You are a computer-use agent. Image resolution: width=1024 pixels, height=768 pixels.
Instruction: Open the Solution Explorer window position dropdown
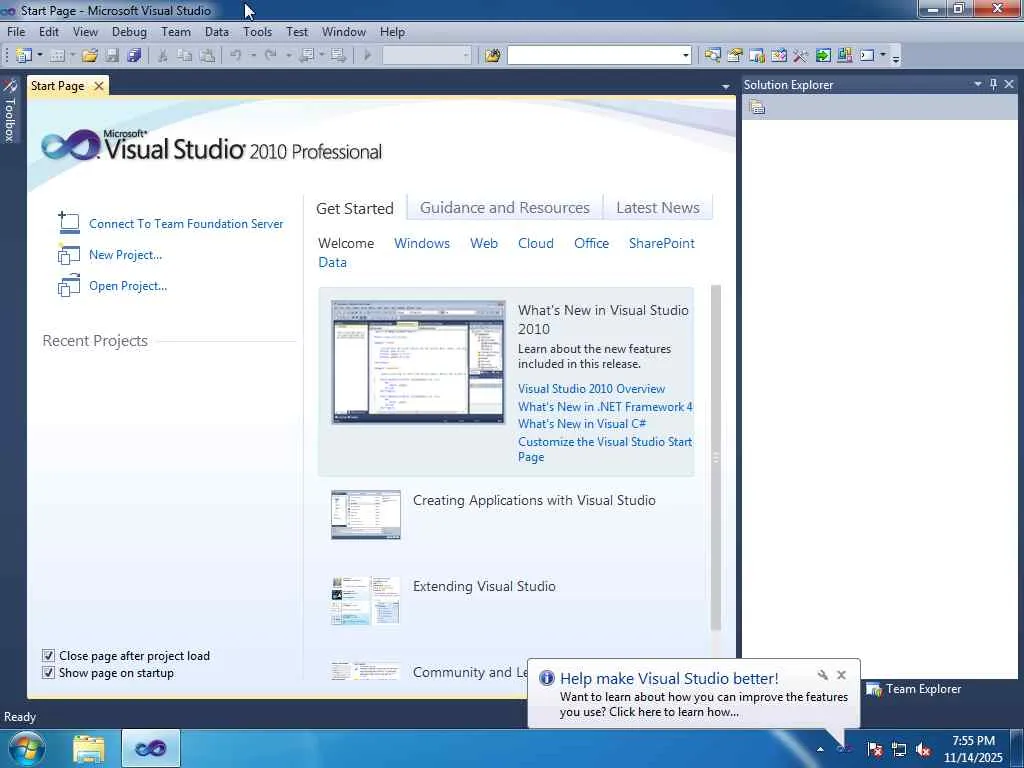click(978, 84)
